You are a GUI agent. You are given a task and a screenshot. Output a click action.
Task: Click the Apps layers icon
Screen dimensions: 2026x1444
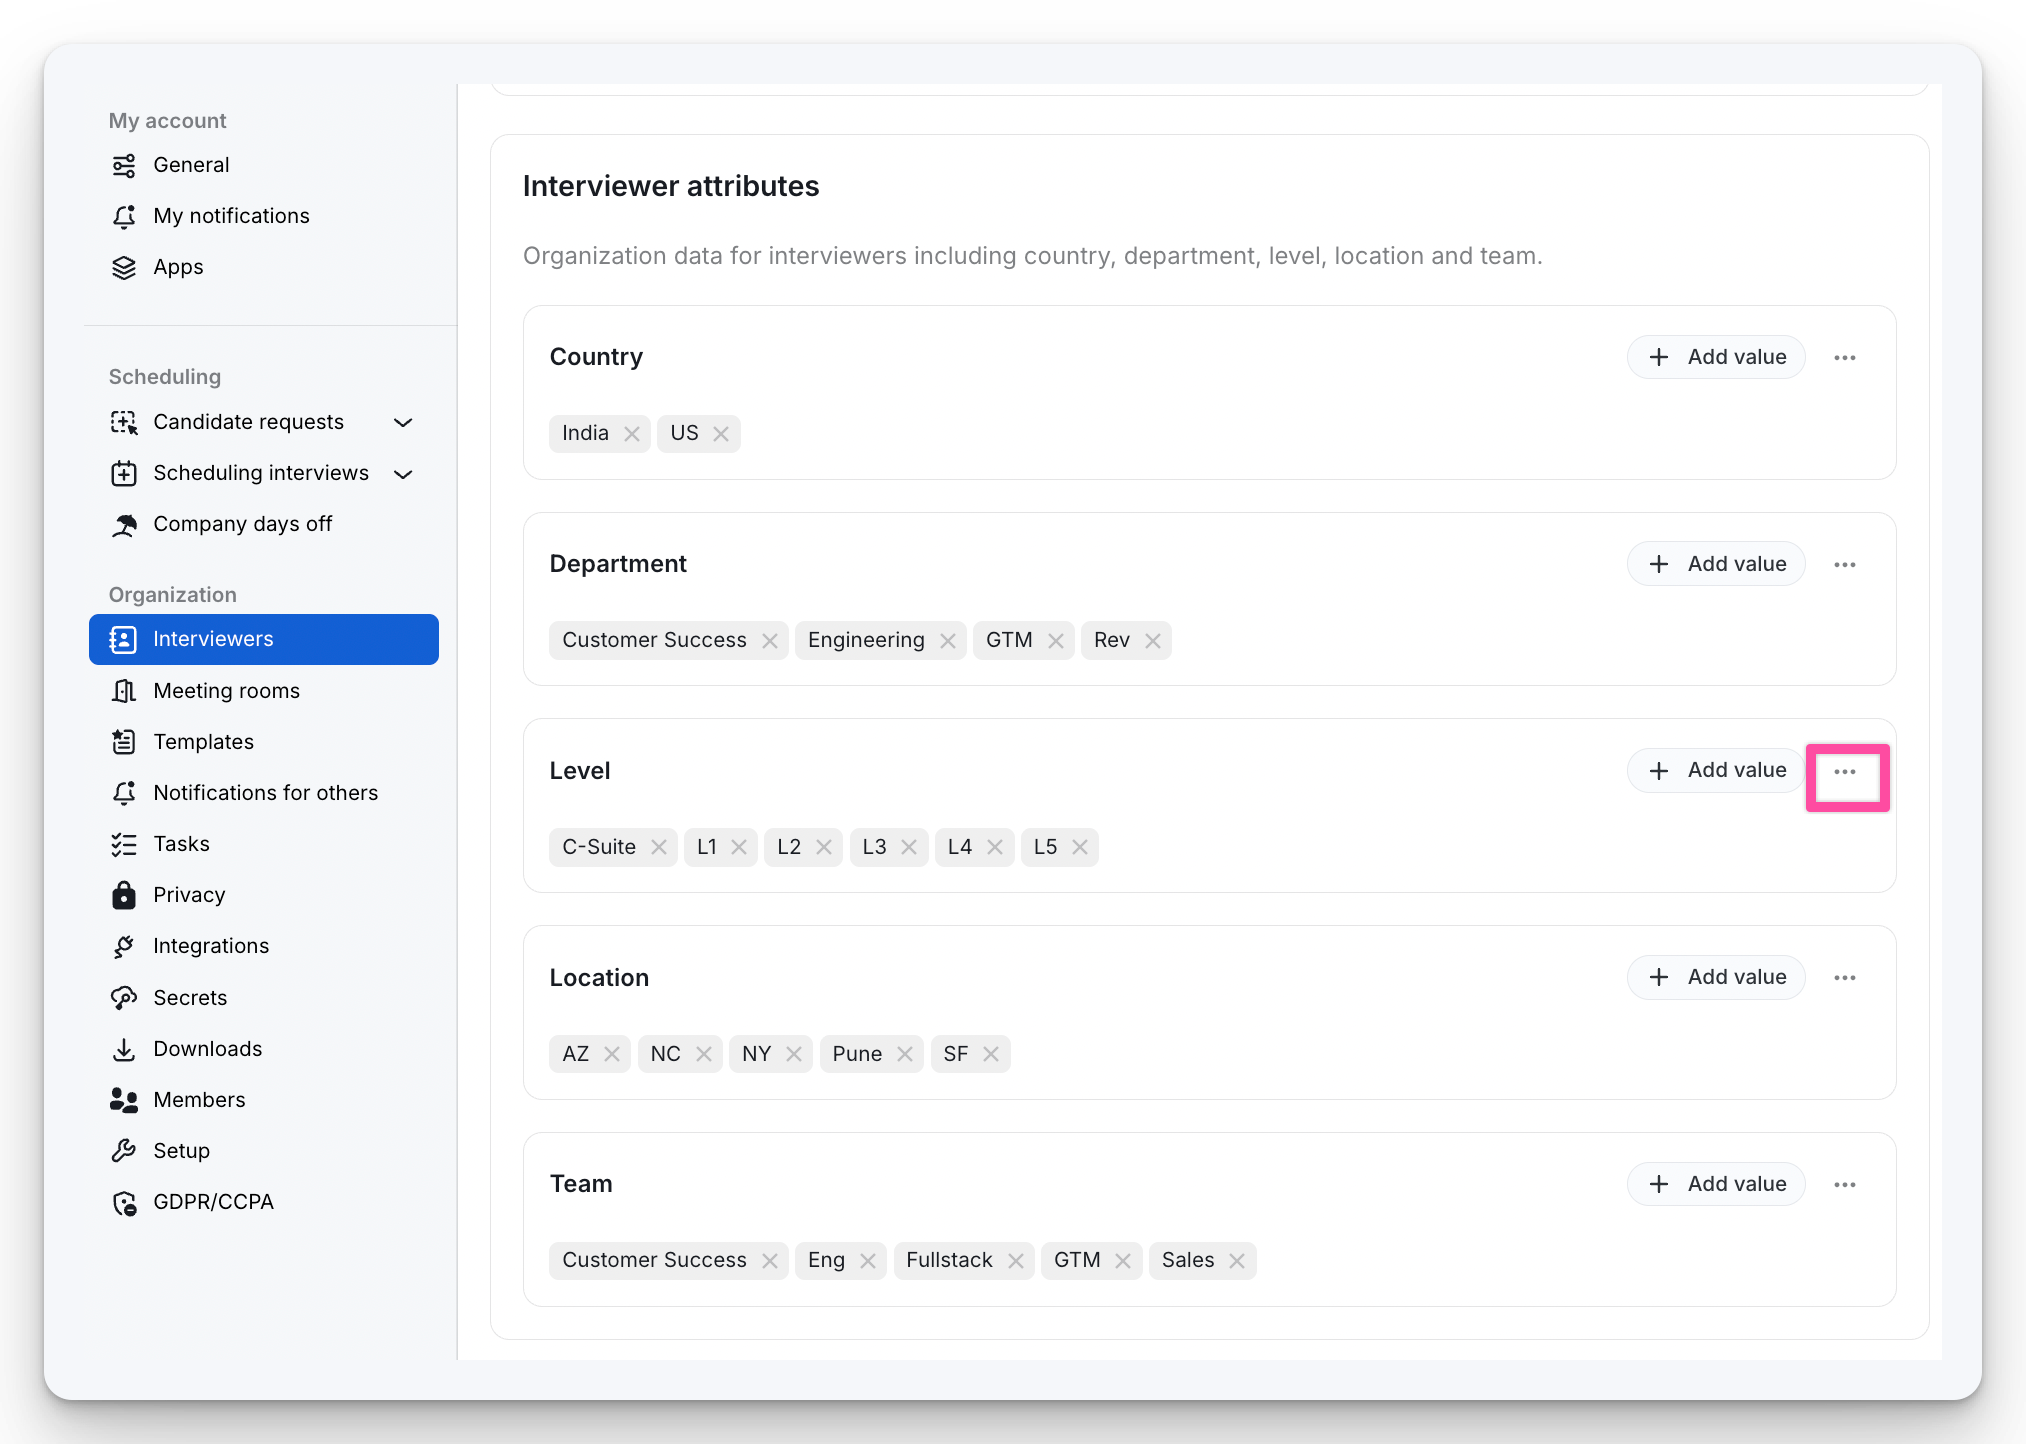click(x=124, y=267)
